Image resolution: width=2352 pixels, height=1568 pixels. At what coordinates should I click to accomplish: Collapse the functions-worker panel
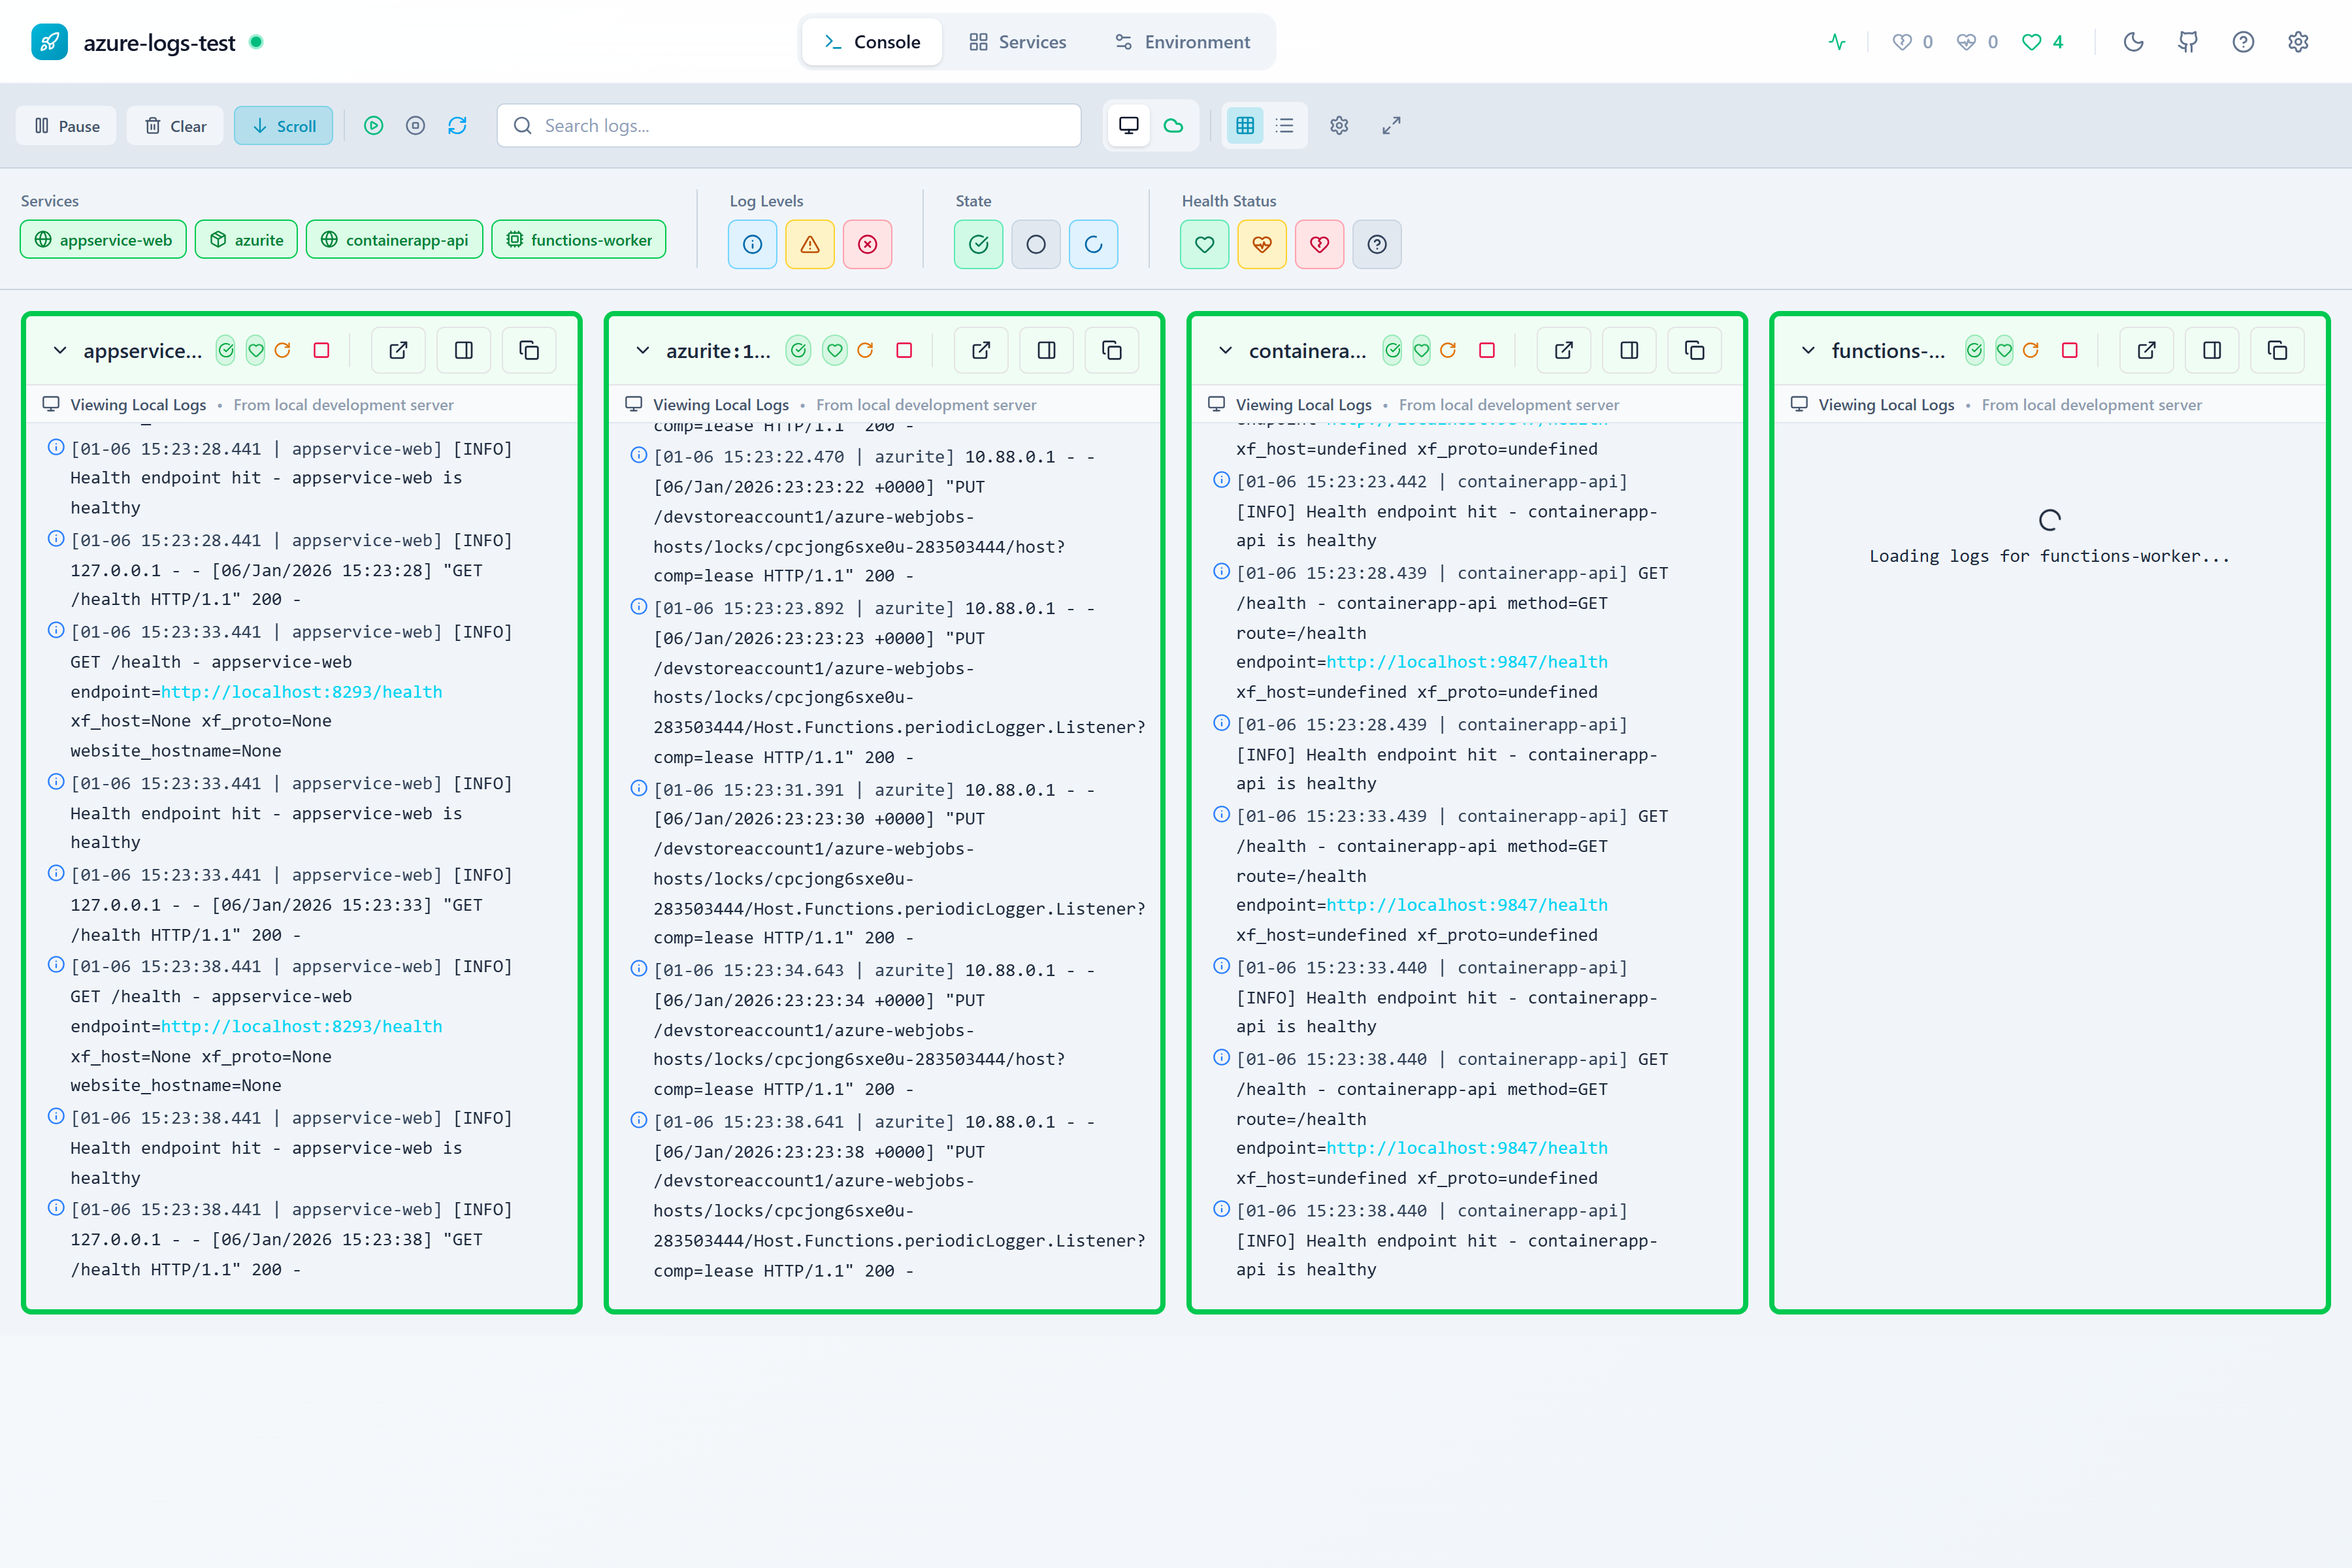(x=1807, y=350)
